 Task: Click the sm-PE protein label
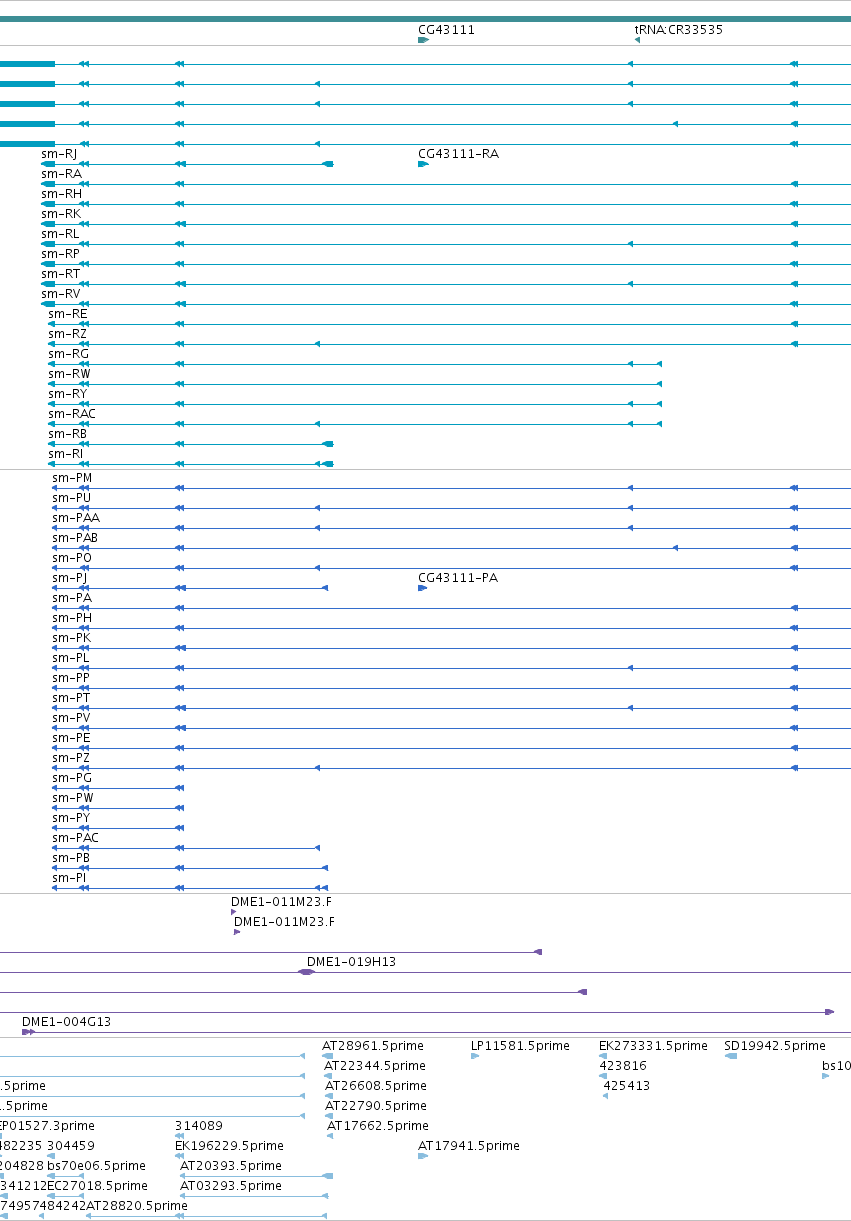[x=71, y=738]
